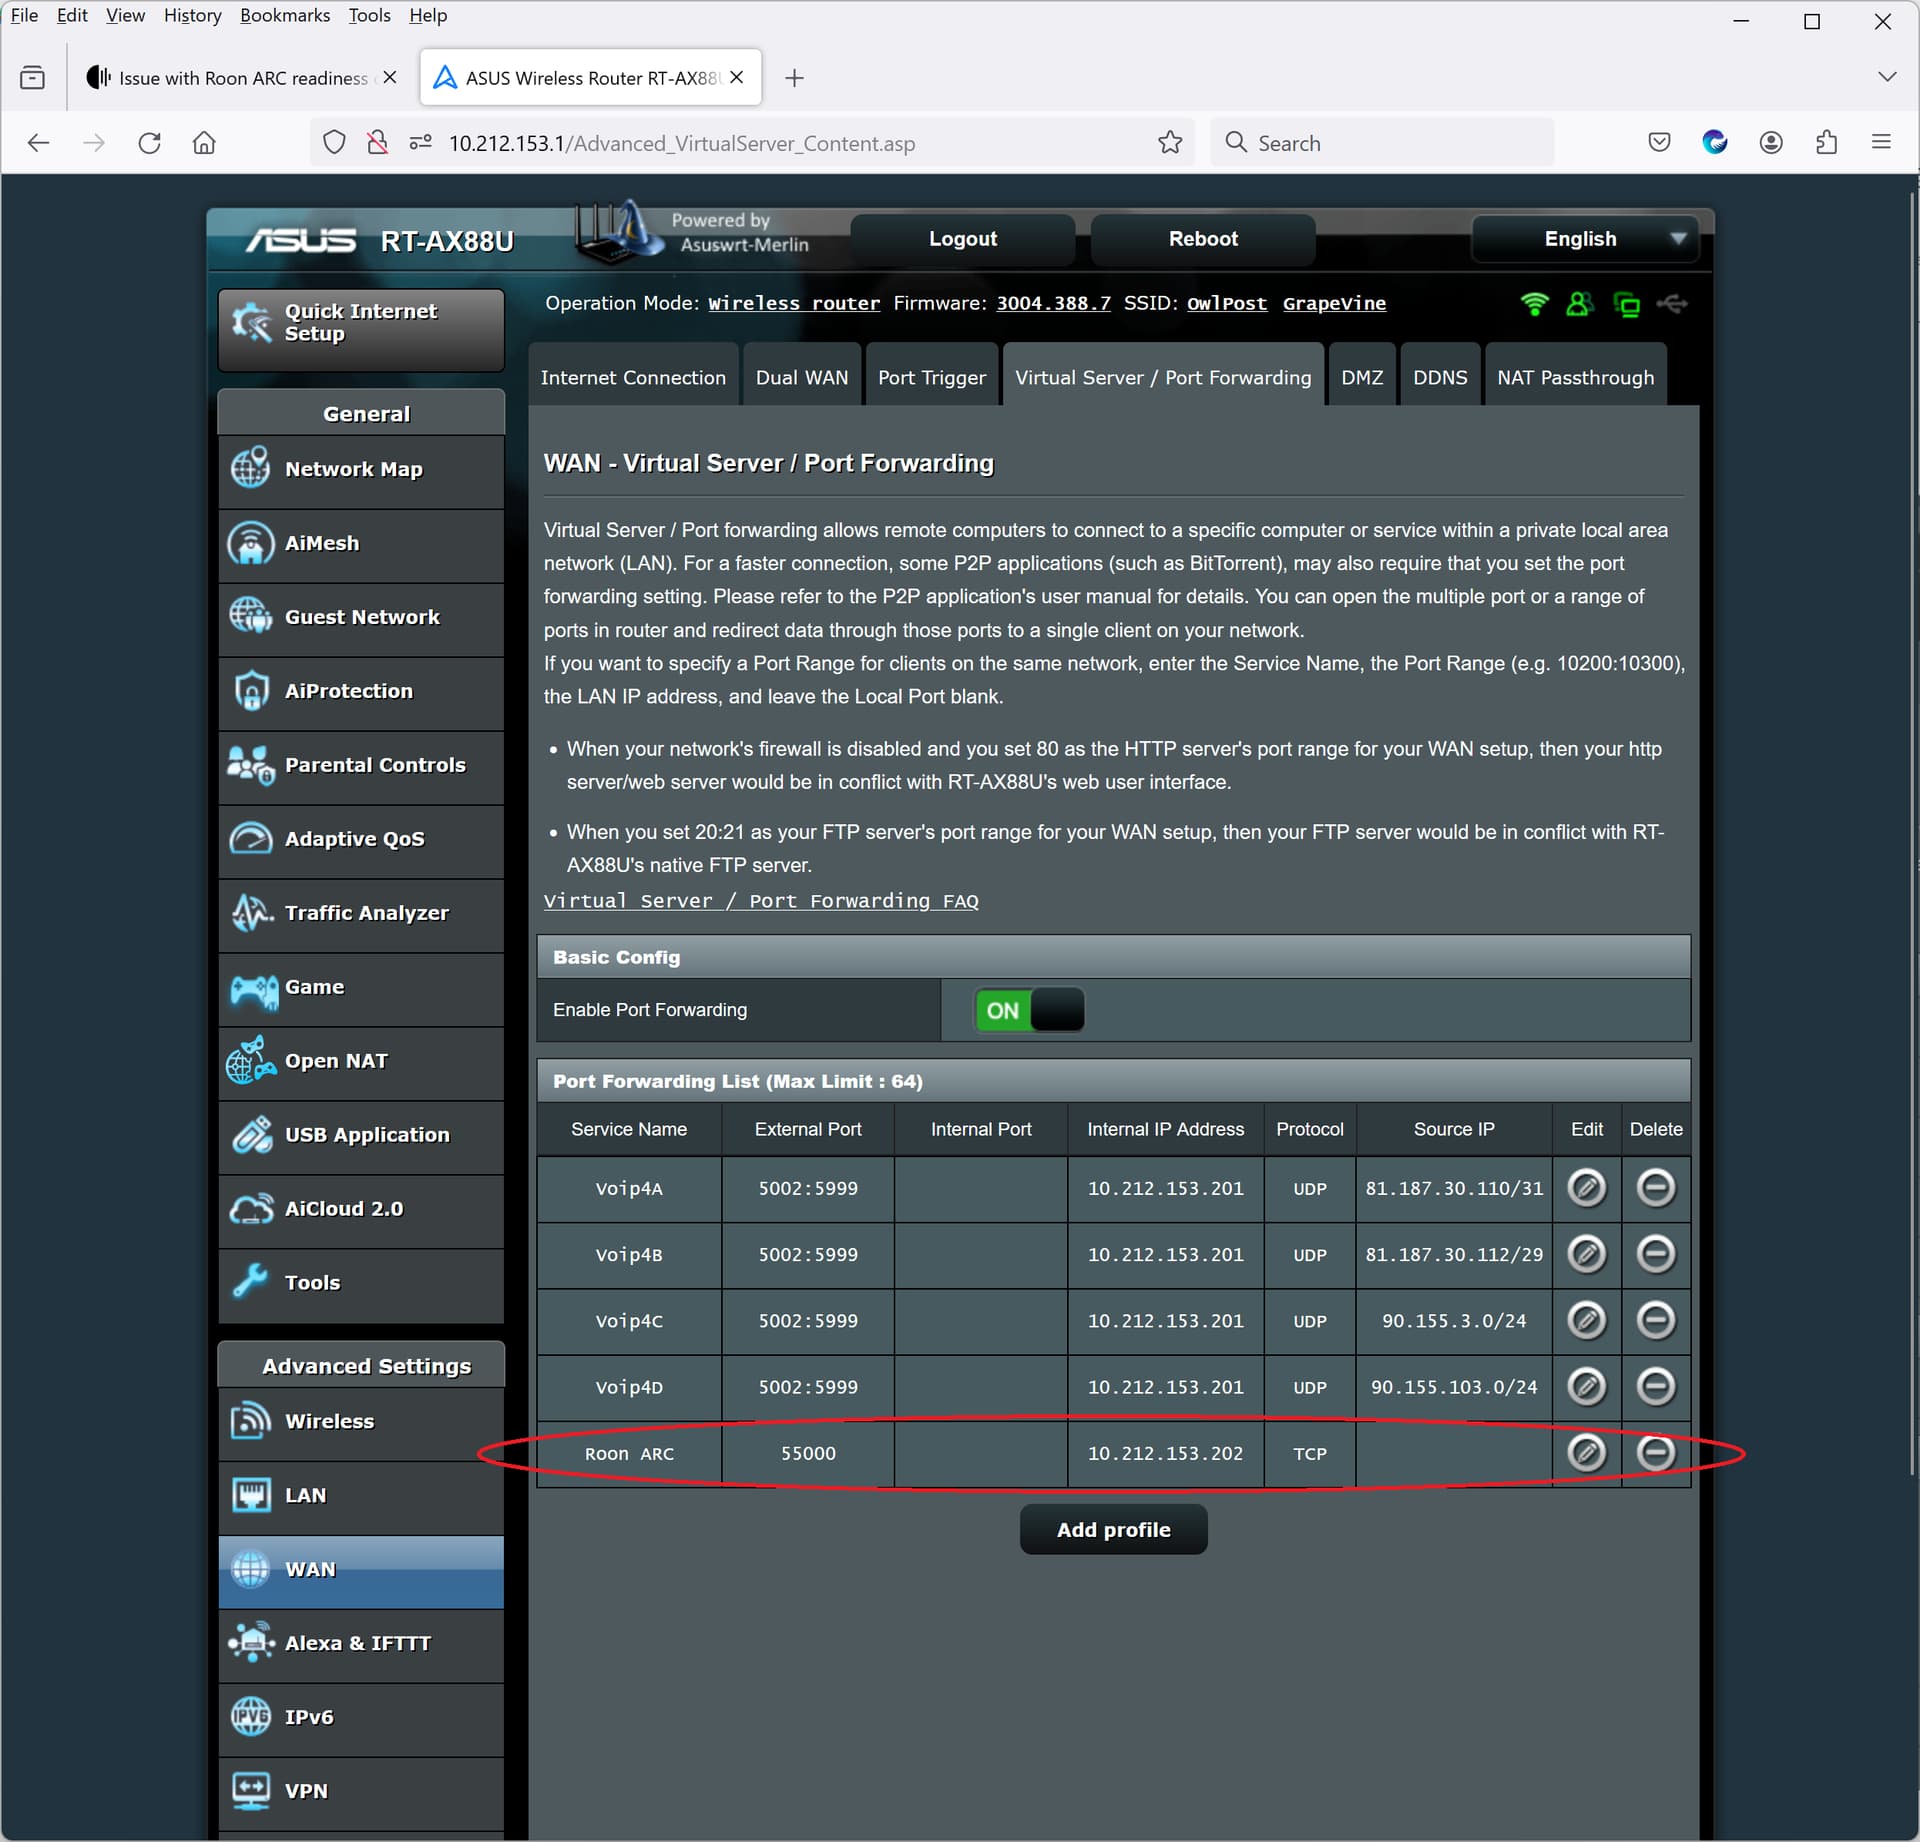The height and width of the screenshot is (1842, 1920).
Task: Open Firefox Tools menu
Action: pos(369,15)
